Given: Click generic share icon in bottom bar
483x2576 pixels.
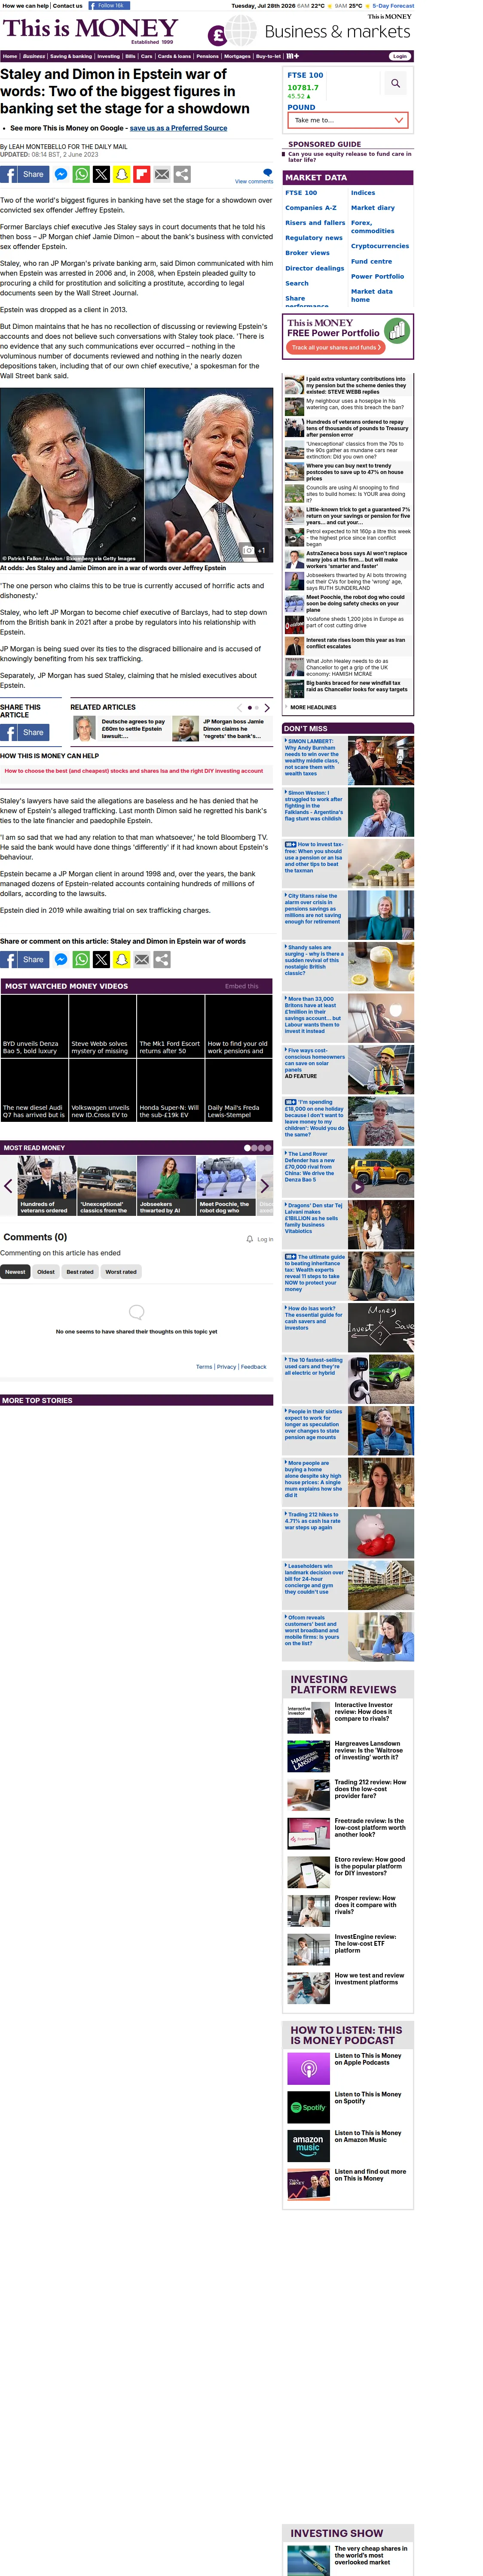Looking at the screenshot, I should click(x=161, y=959).
